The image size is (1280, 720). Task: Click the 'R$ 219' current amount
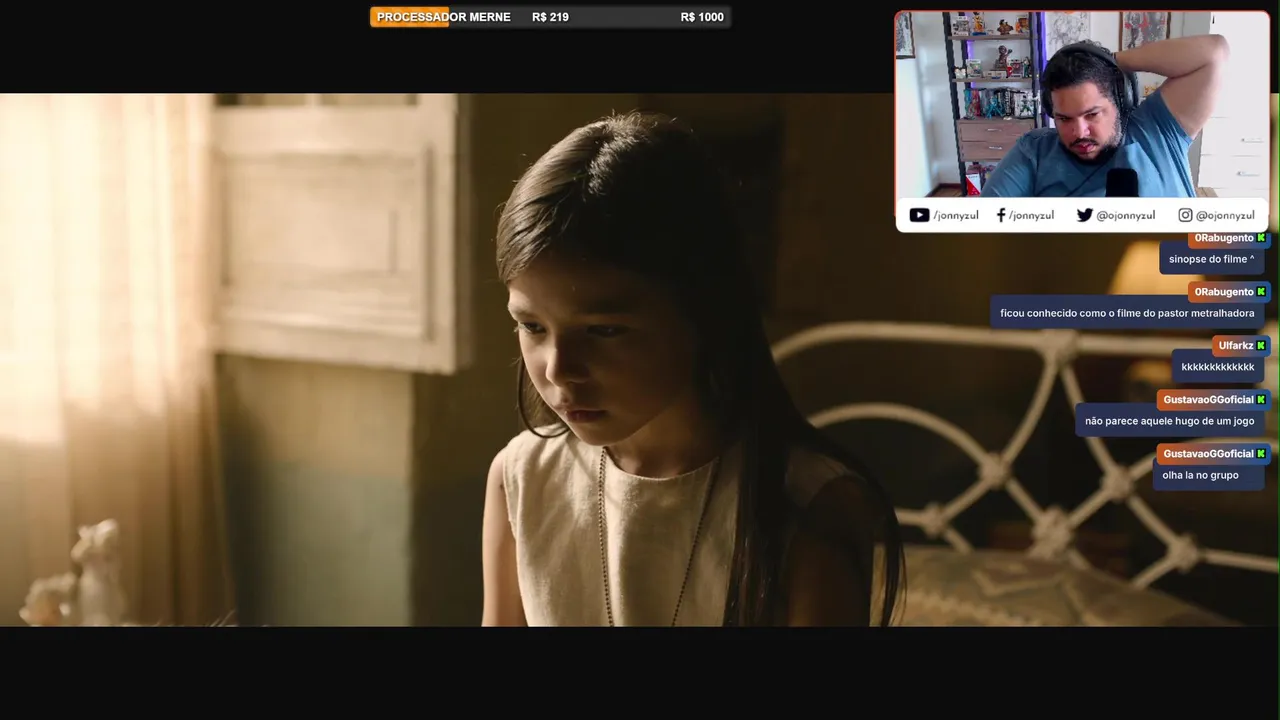pyautogui.click(x=550, y=17)
